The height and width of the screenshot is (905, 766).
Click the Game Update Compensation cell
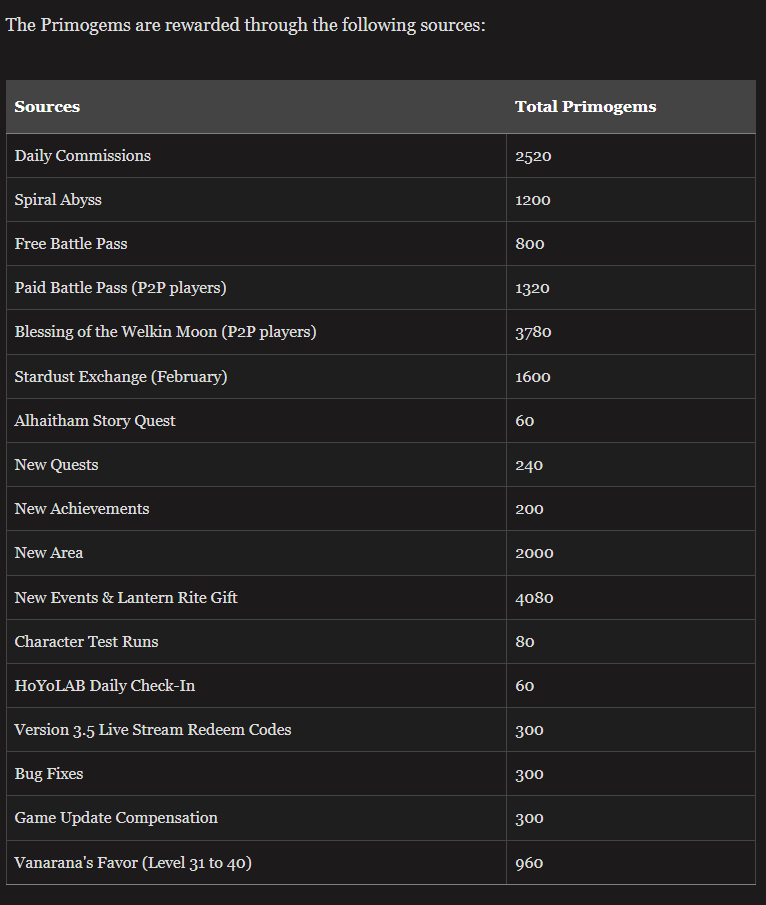256,818
